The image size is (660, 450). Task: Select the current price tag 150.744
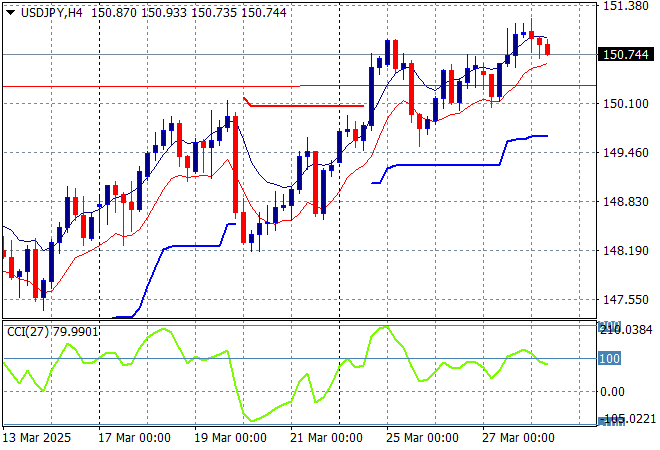(626, 54)
